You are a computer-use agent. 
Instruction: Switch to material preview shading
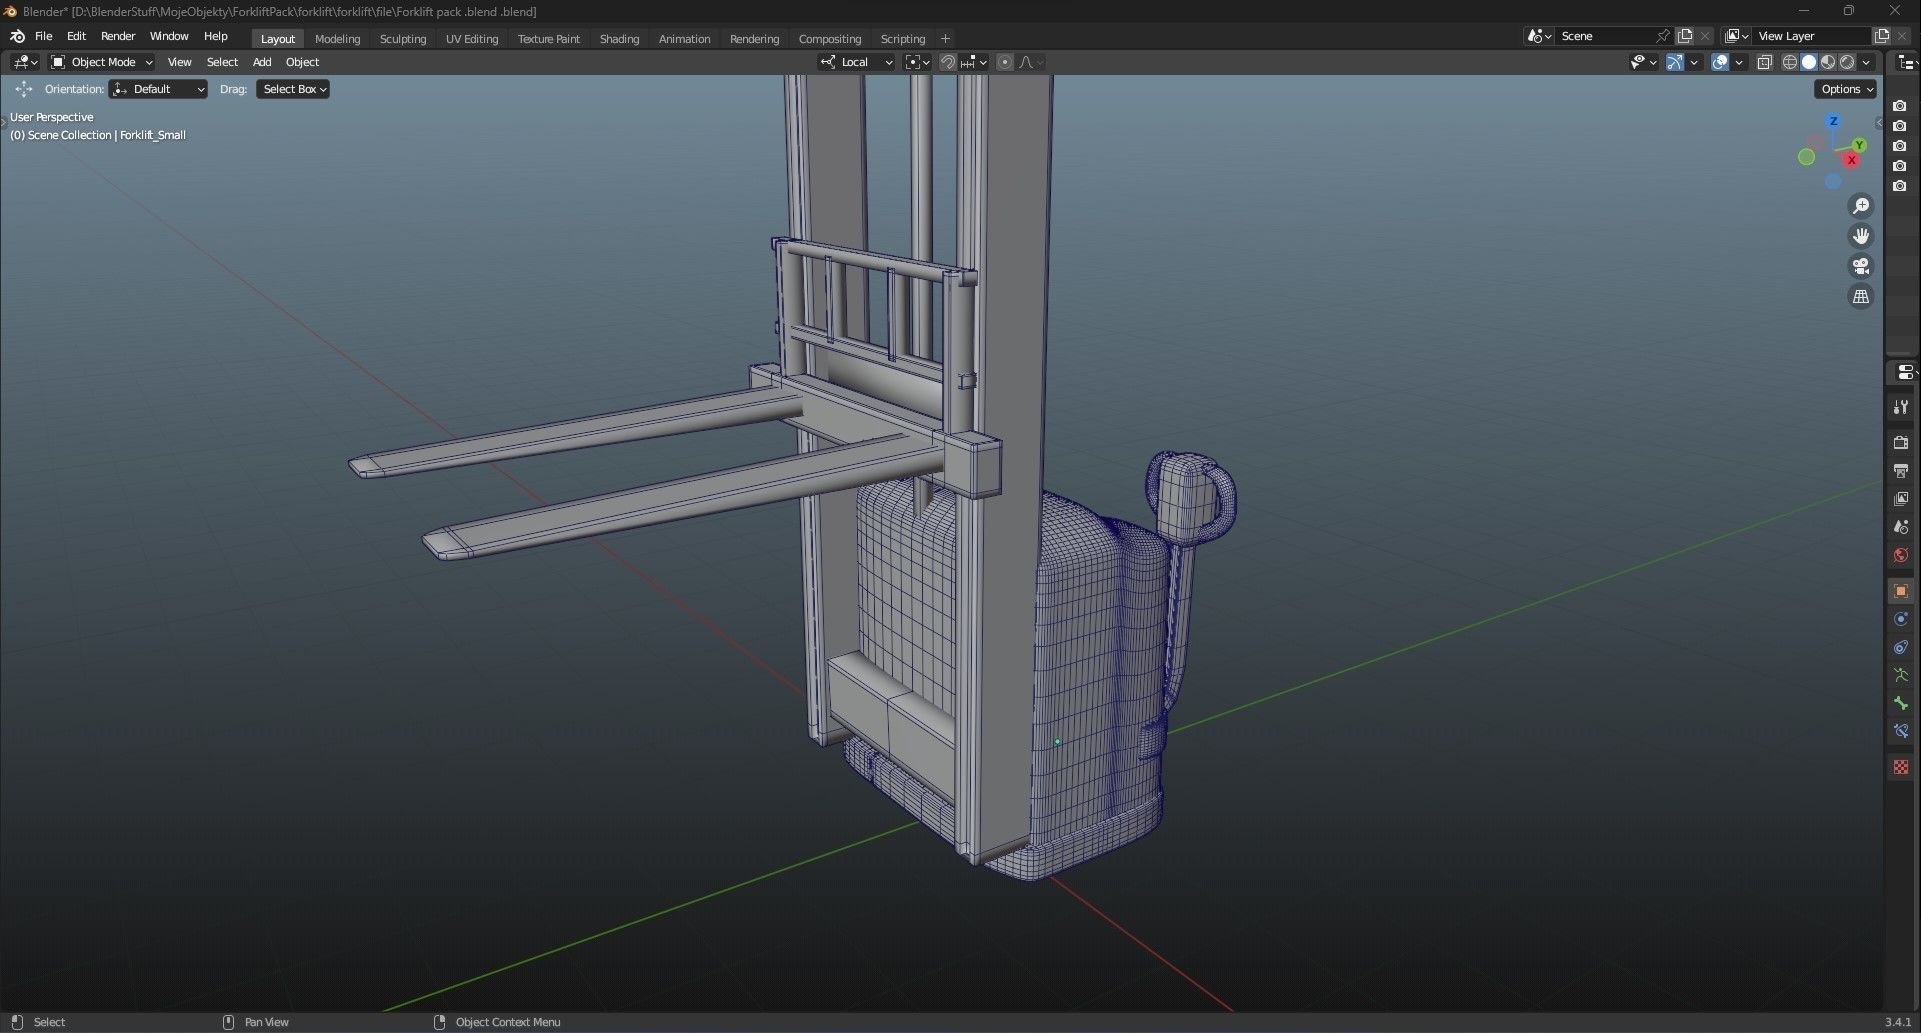(1828, 62)
